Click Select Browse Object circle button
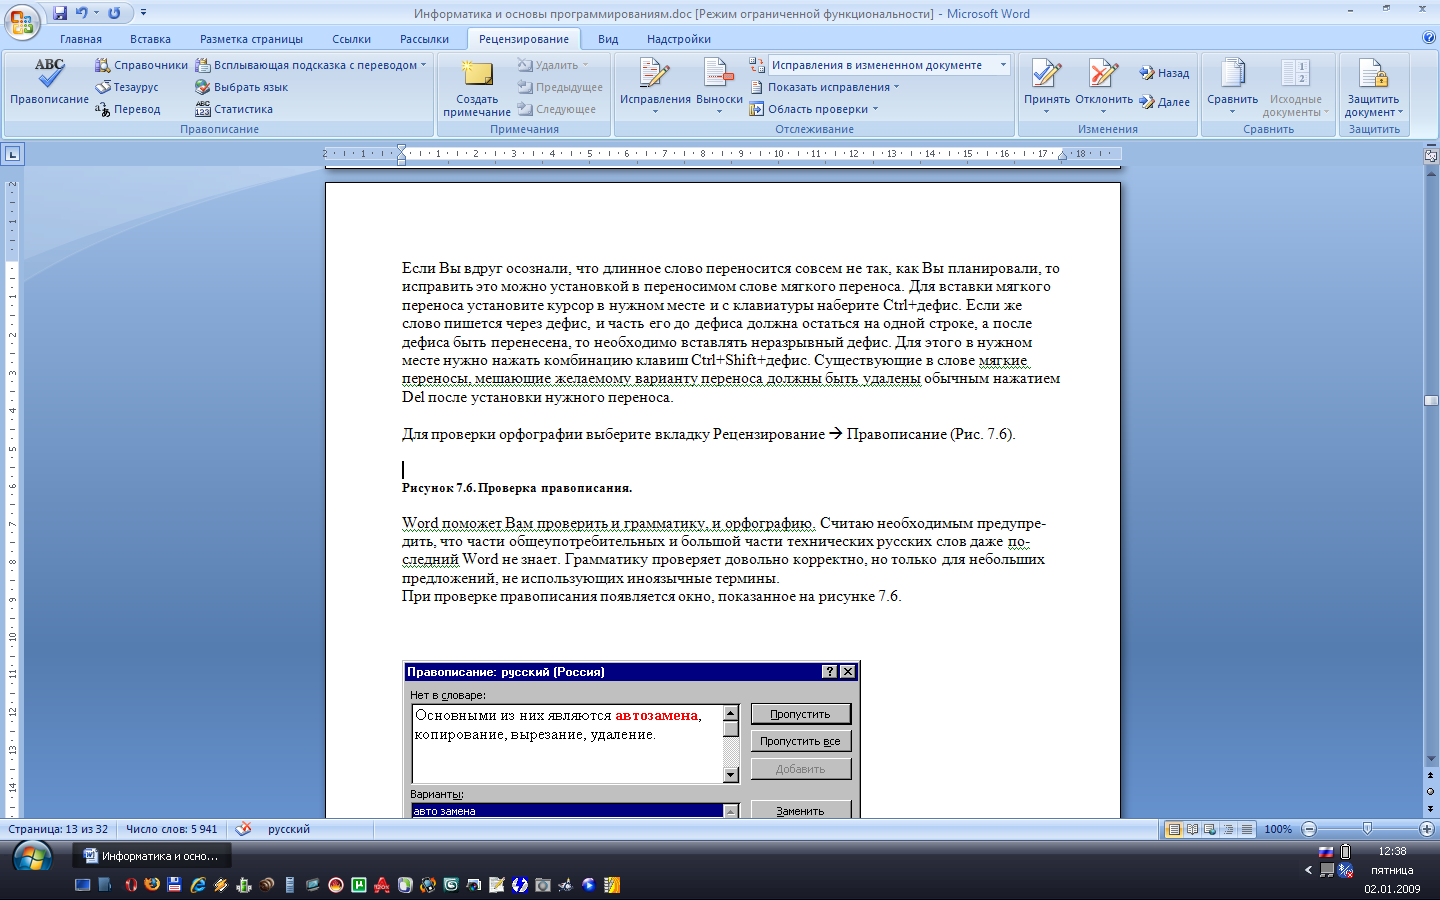The width and height of the screenshot is (1440, 900). coord(1431,791)
